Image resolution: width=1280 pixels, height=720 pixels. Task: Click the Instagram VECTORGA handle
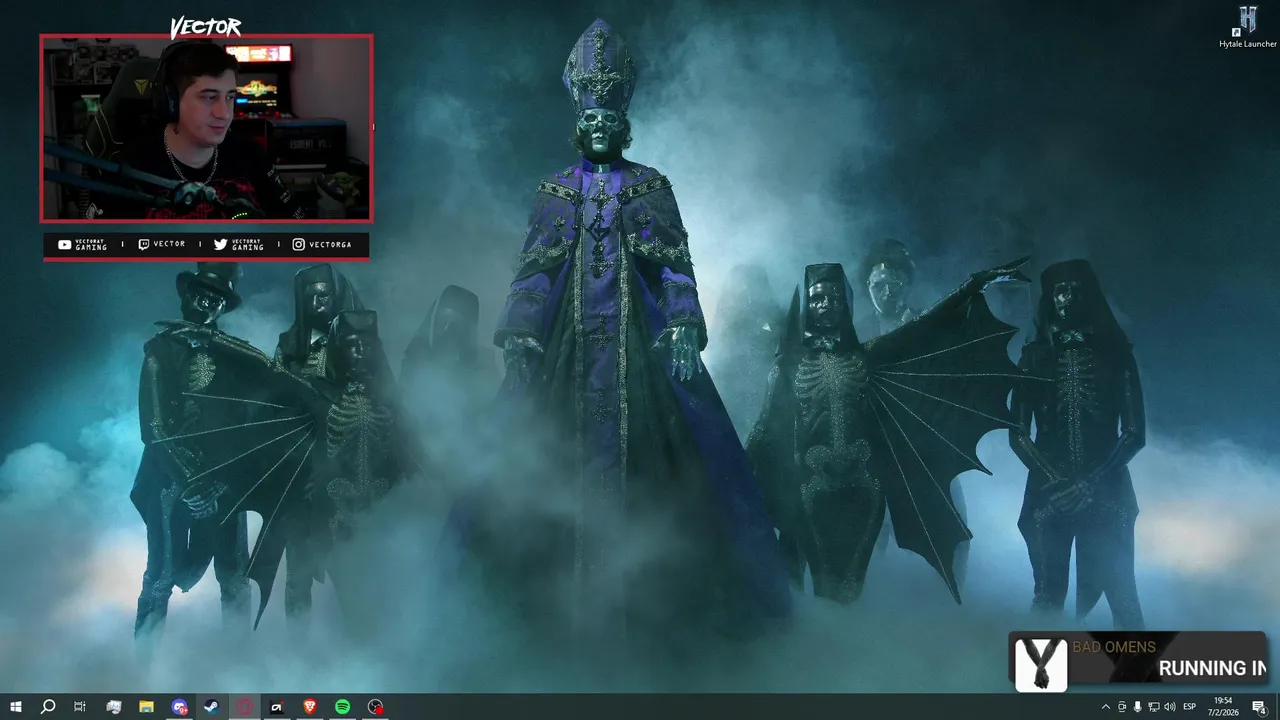pos(322,244)
